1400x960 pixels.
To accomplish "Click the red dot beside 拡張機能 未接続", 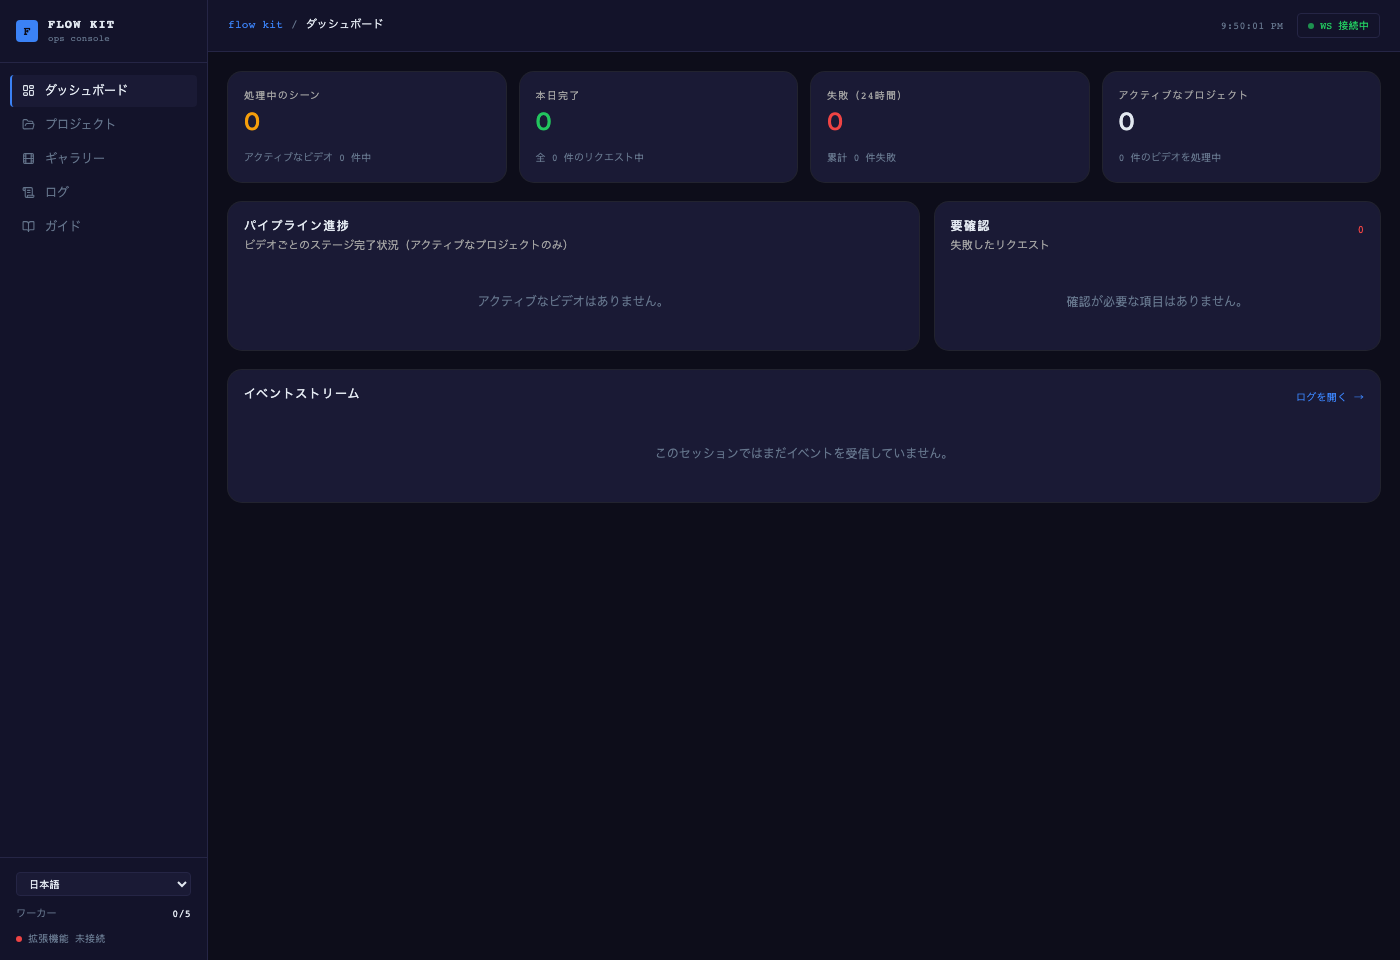I will pyautogui.click(x=19, y=939).
